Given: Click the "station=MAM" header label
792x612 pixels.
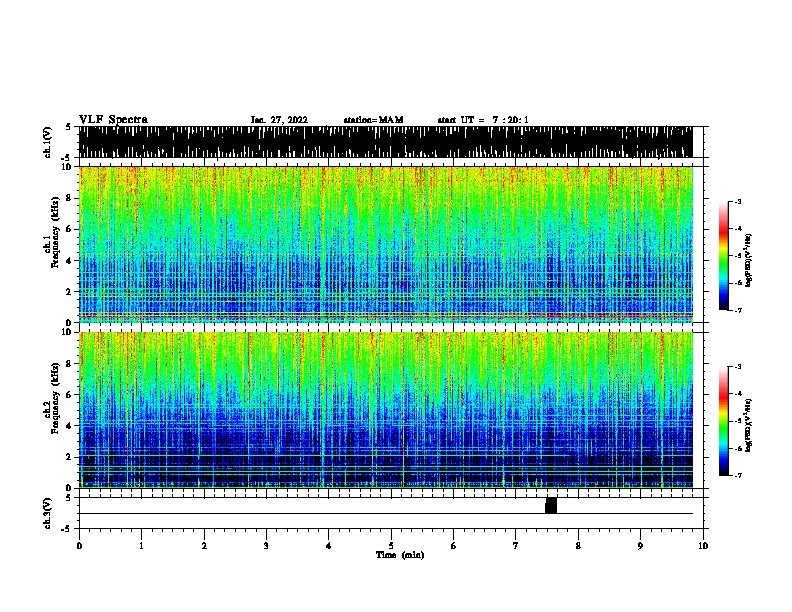Looking at the screenshot, I should click(x=373, y=120).
